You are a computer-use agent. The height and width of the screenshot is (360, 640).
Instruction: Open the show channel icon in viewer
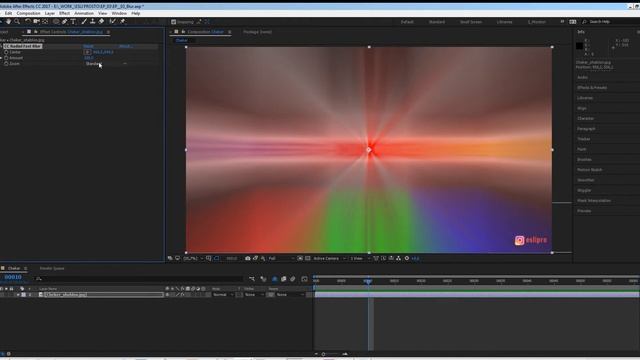263,258
